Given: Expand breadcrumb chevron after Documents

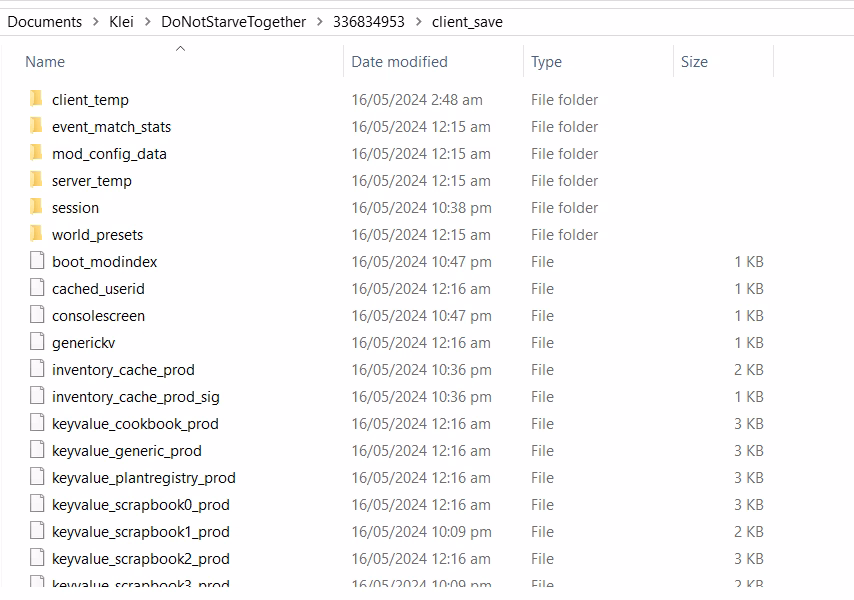Looking at the screenshot, I should click(96, 22).
